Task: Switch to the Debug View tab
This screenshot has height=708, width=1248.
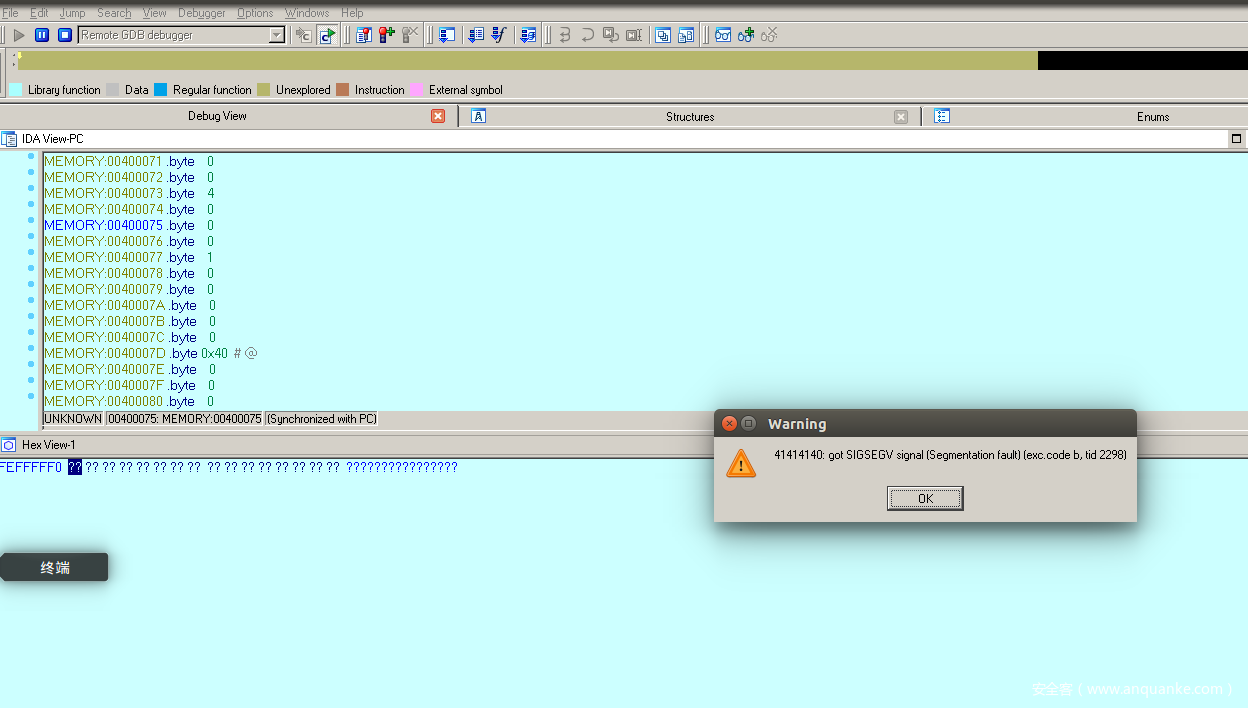Action: click(x=217, y=116)
